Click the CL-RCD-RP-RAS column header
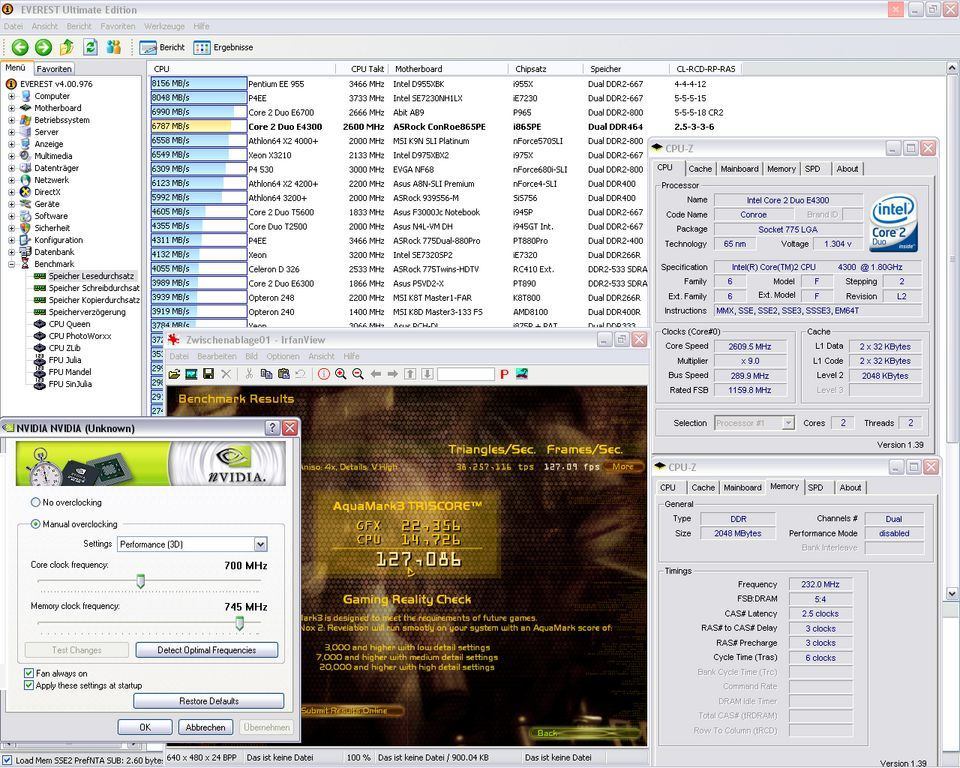 [706, 69]
